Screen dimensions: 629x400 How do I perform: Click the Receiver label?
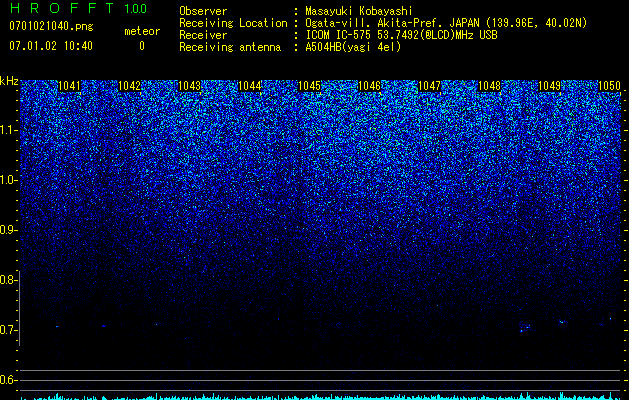(x=203, y=35)
